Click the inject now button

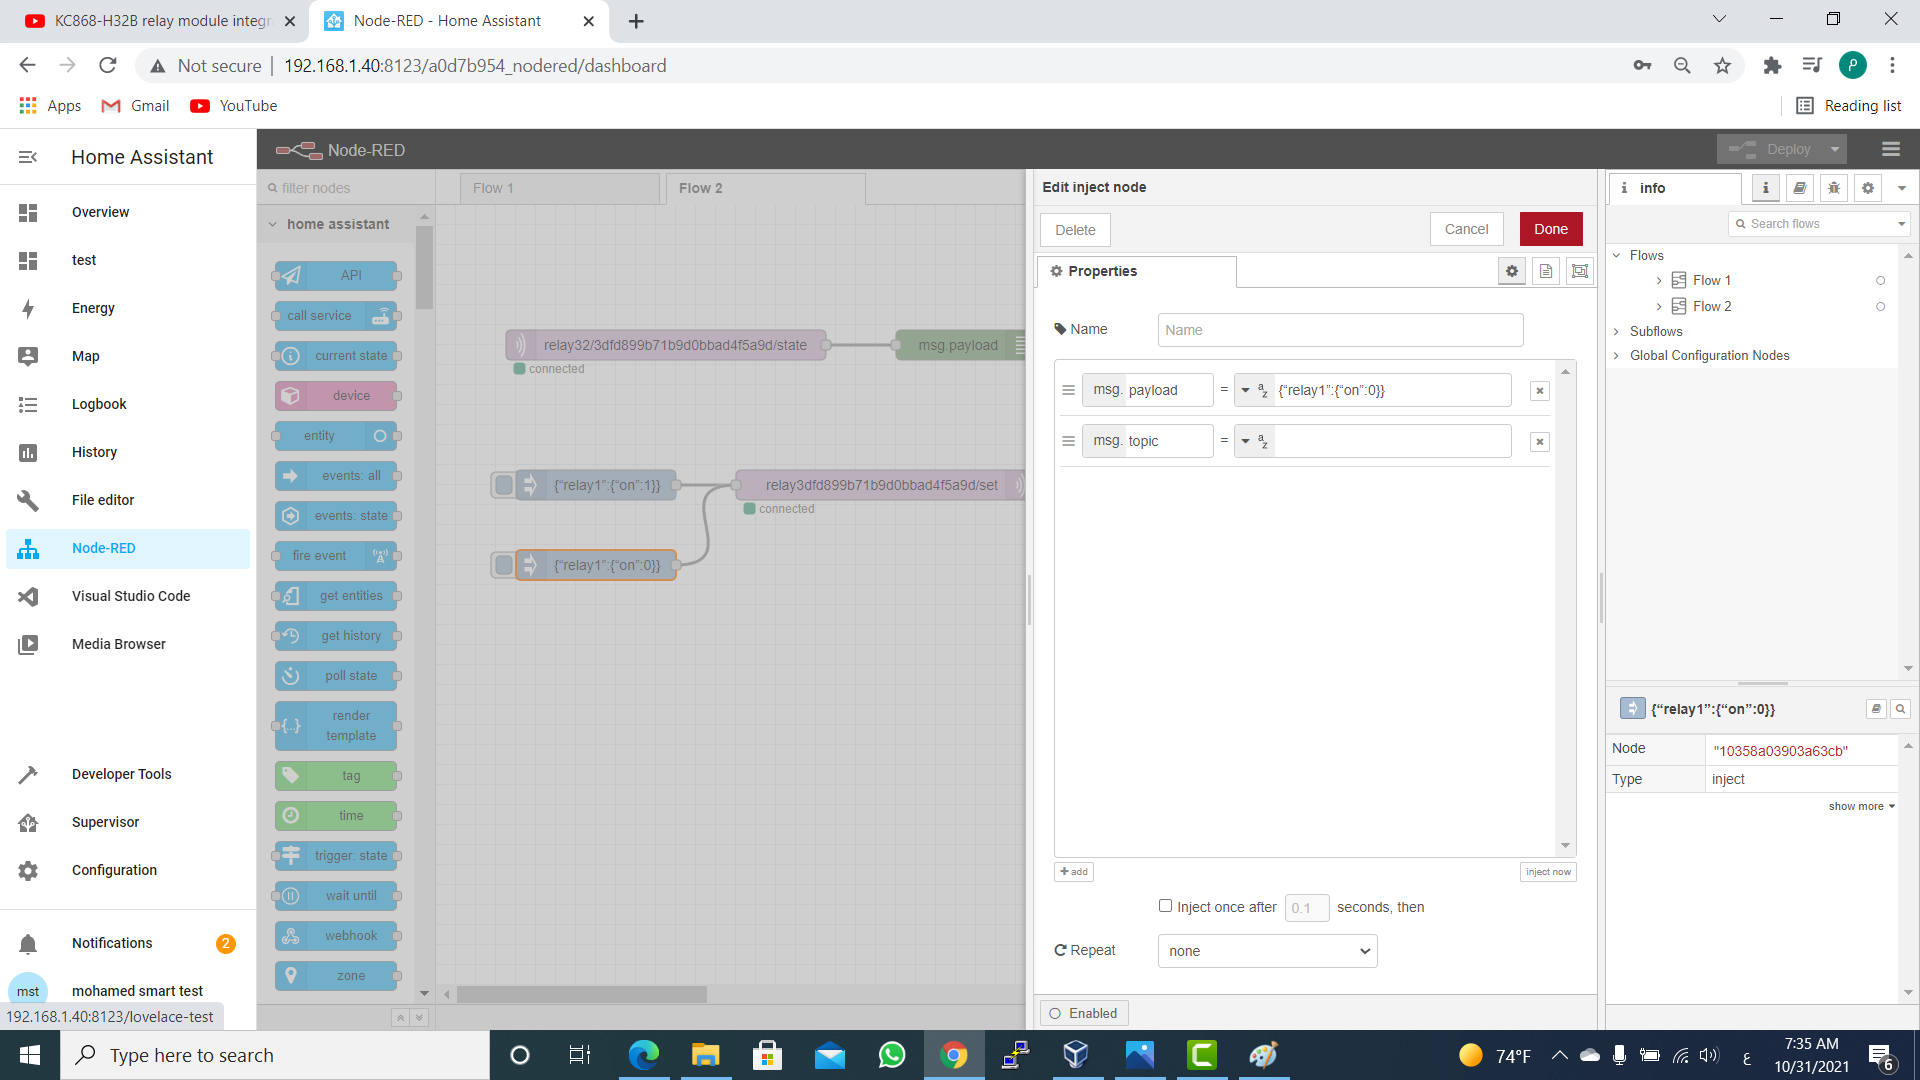[1547, 872]
